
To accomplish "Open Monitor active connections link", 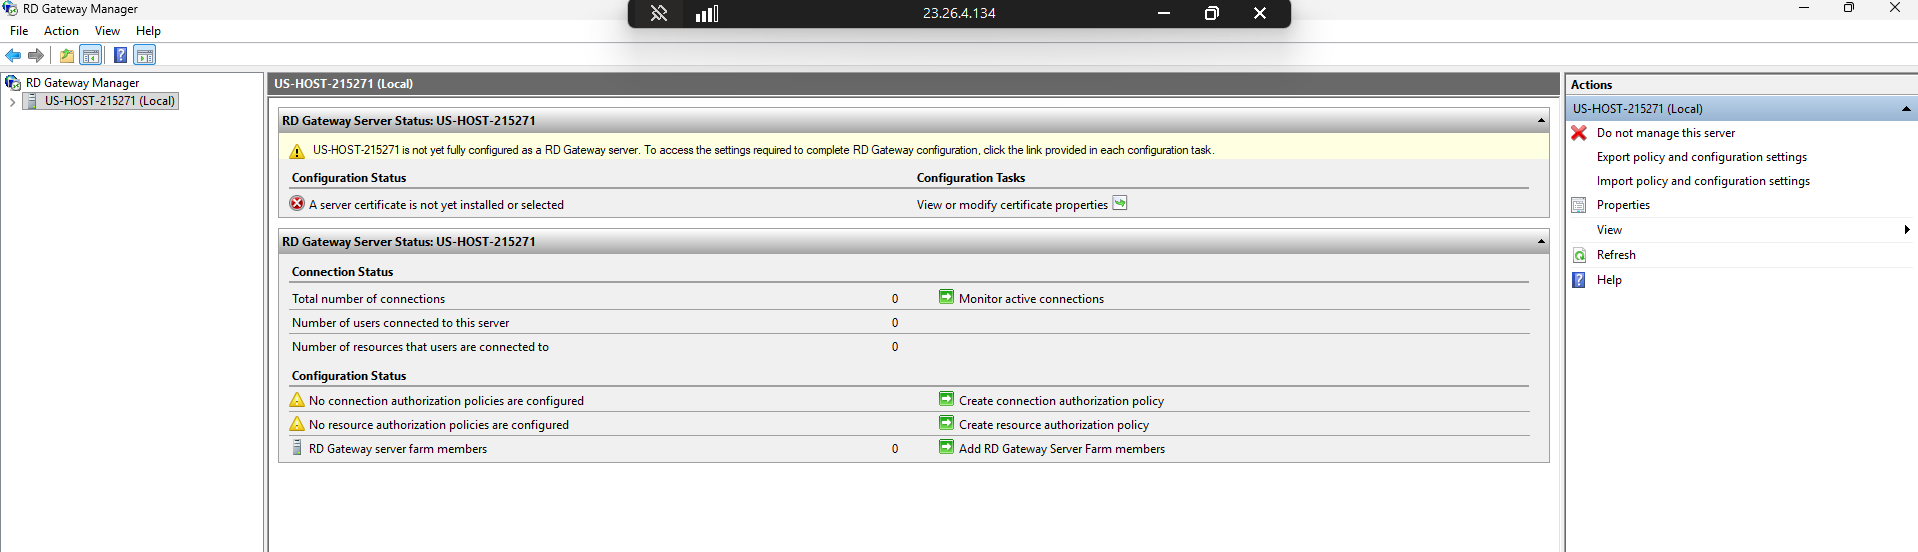I will tap(1031, 299).
